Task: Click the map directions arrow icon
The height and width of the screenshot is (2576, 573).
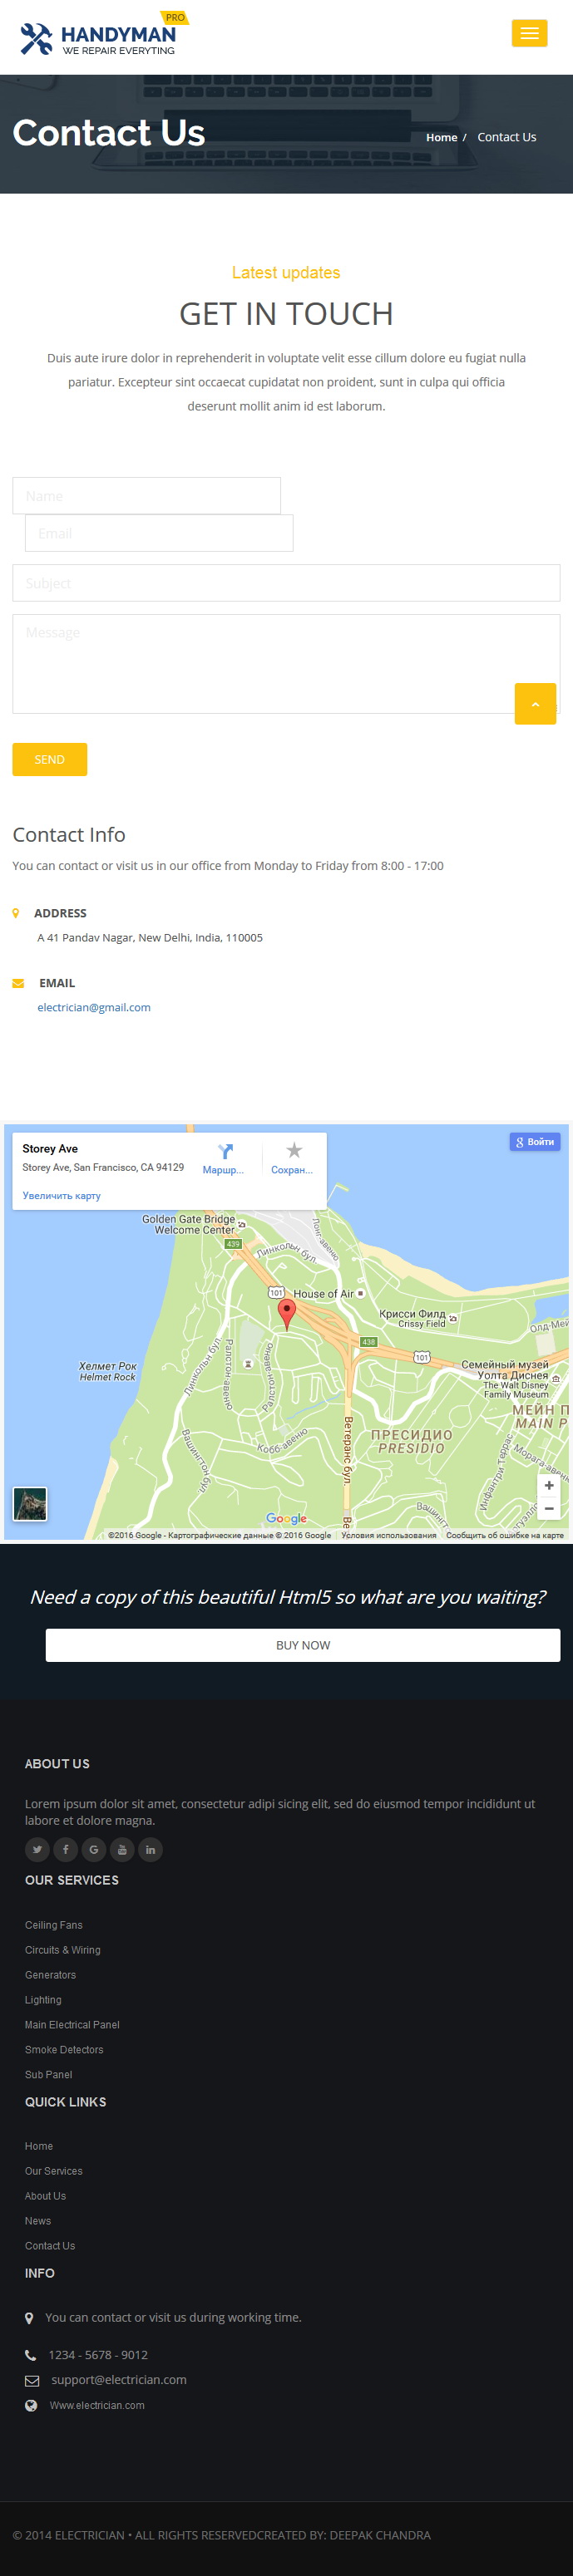Action: point(226,1152)
